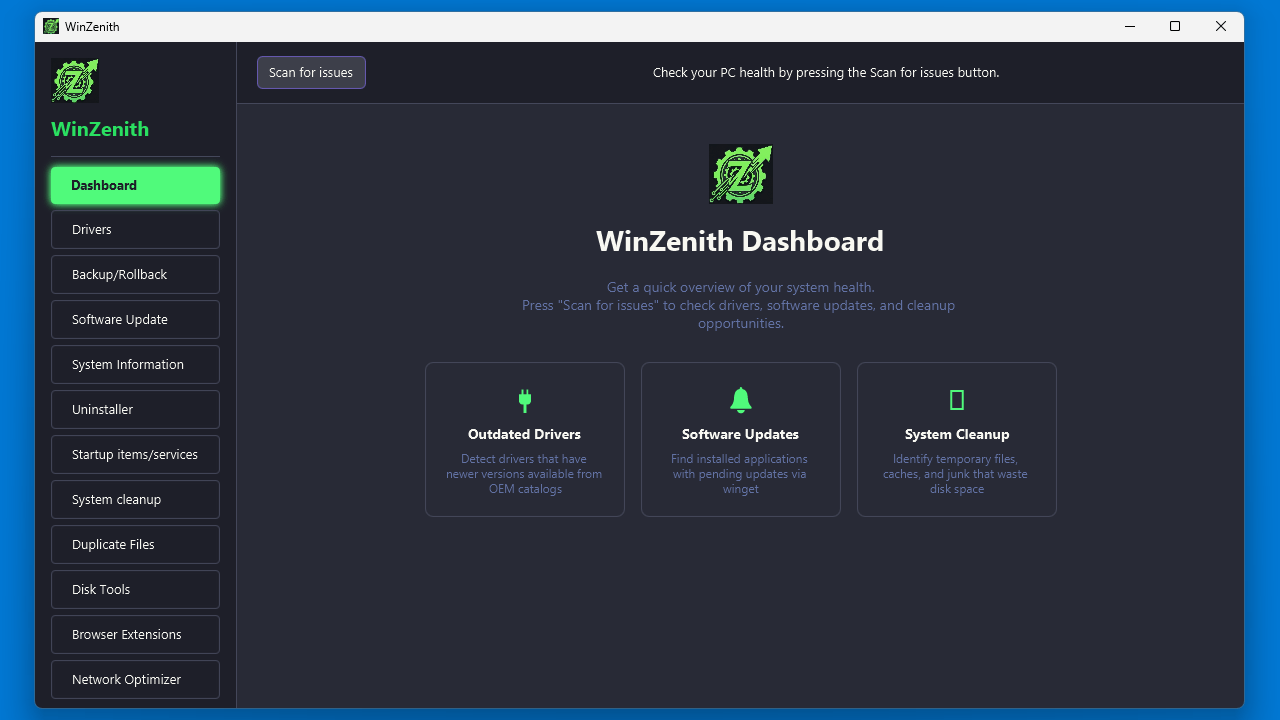The width and height of the screenshot is (1280, 720).
Task: Click the System Cleanup card title
Action: click(957, 435)
